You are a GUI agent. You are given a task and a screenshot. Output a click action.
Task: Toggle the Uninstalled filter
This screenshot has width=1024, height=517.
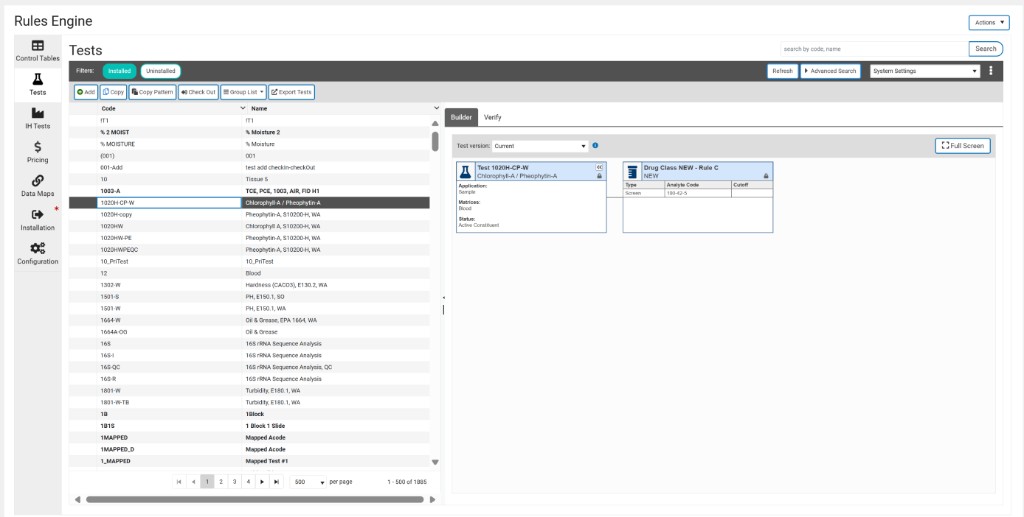click(x=161, y=70)
